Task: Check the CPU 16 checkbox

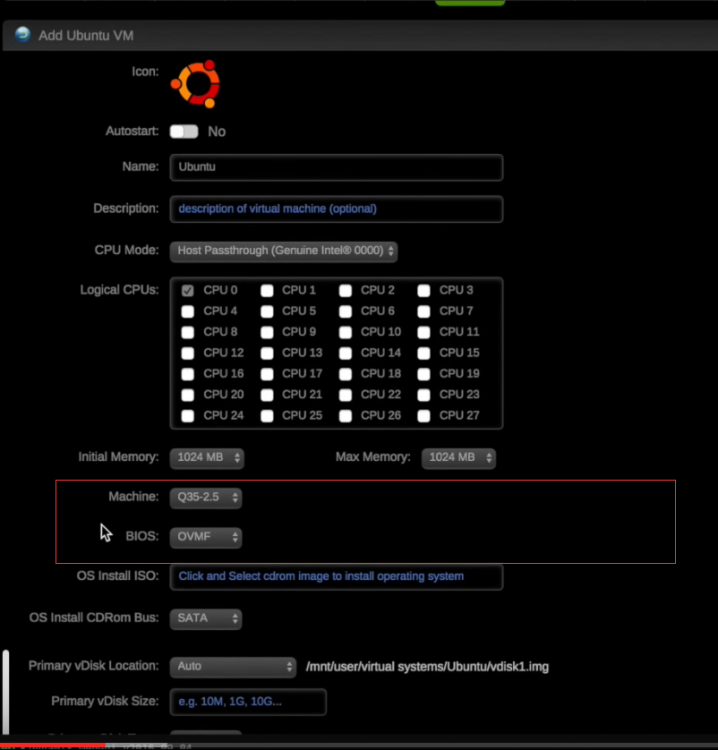Action: point(188,374)
